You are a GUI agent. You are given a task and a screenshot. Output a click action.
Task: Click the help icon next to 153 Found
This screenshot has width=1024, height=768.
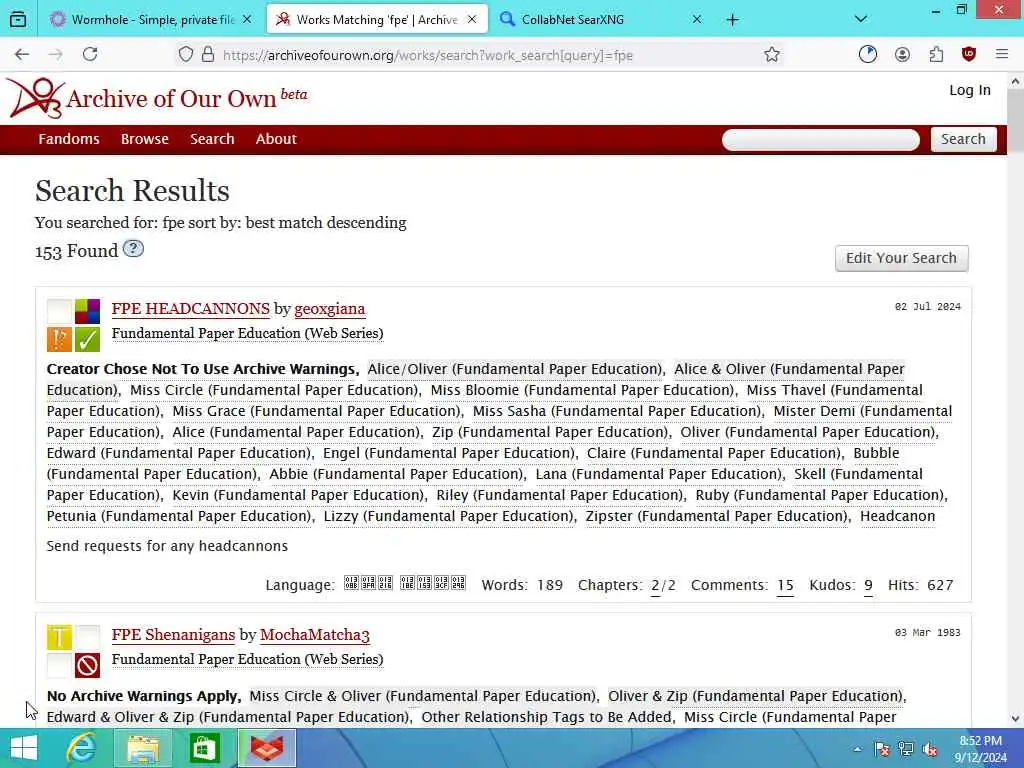click(x=133, y=249)
